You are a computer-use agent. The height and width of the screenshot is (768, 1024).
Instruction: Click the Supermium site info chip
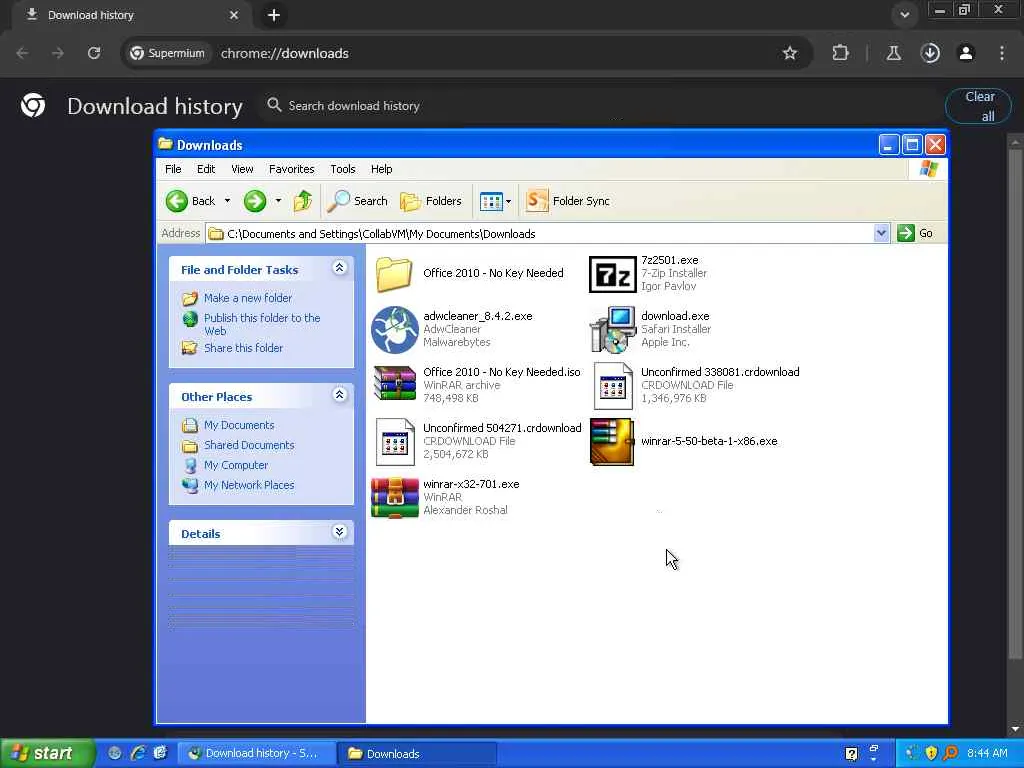(168, 54)
